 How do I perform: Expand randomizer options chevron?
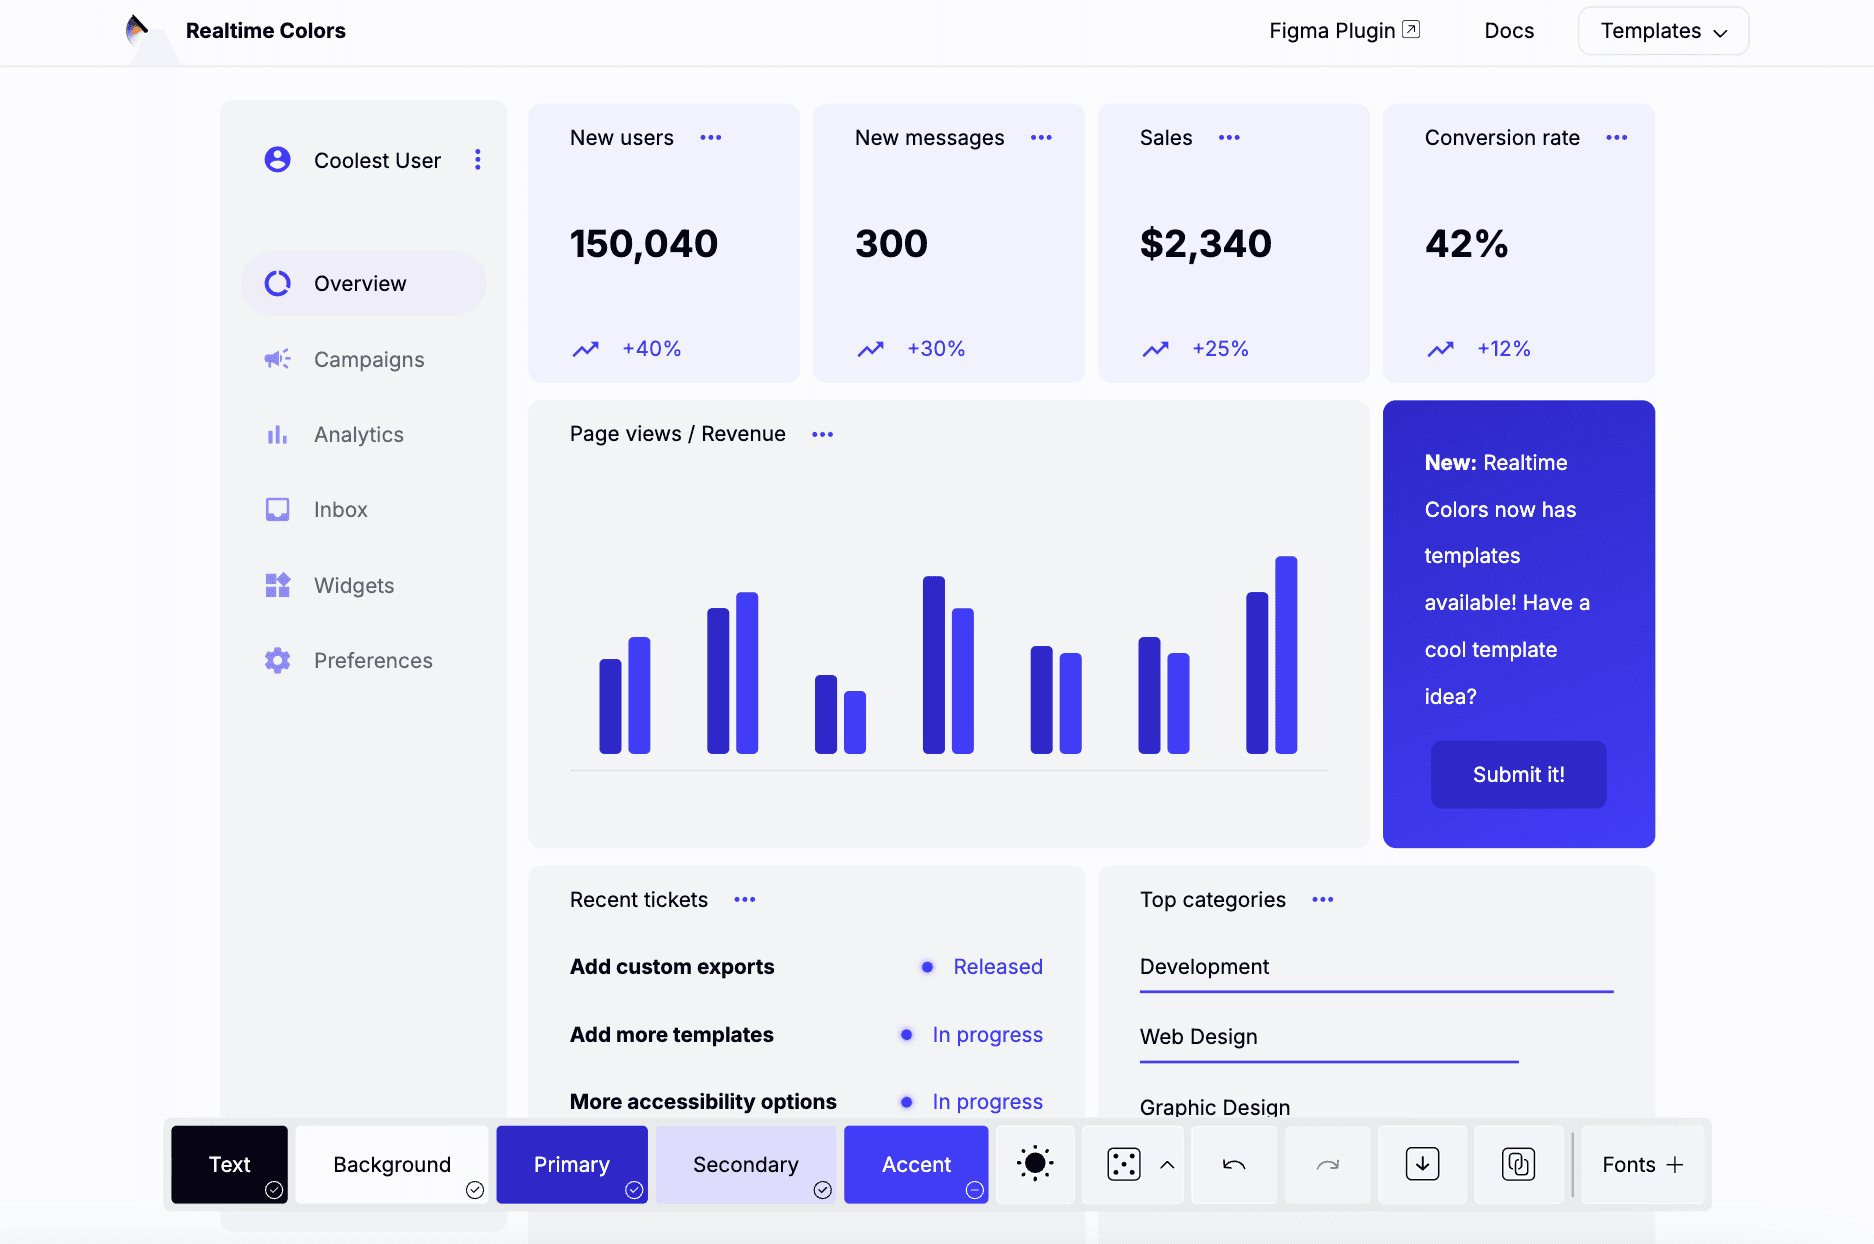click(x=1167, y=1165)
